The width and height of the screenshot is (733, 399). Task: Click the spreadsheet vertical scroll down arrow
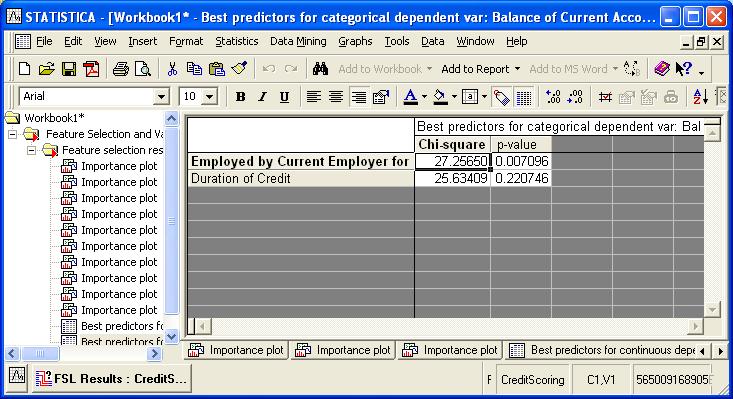coord(711,310)
